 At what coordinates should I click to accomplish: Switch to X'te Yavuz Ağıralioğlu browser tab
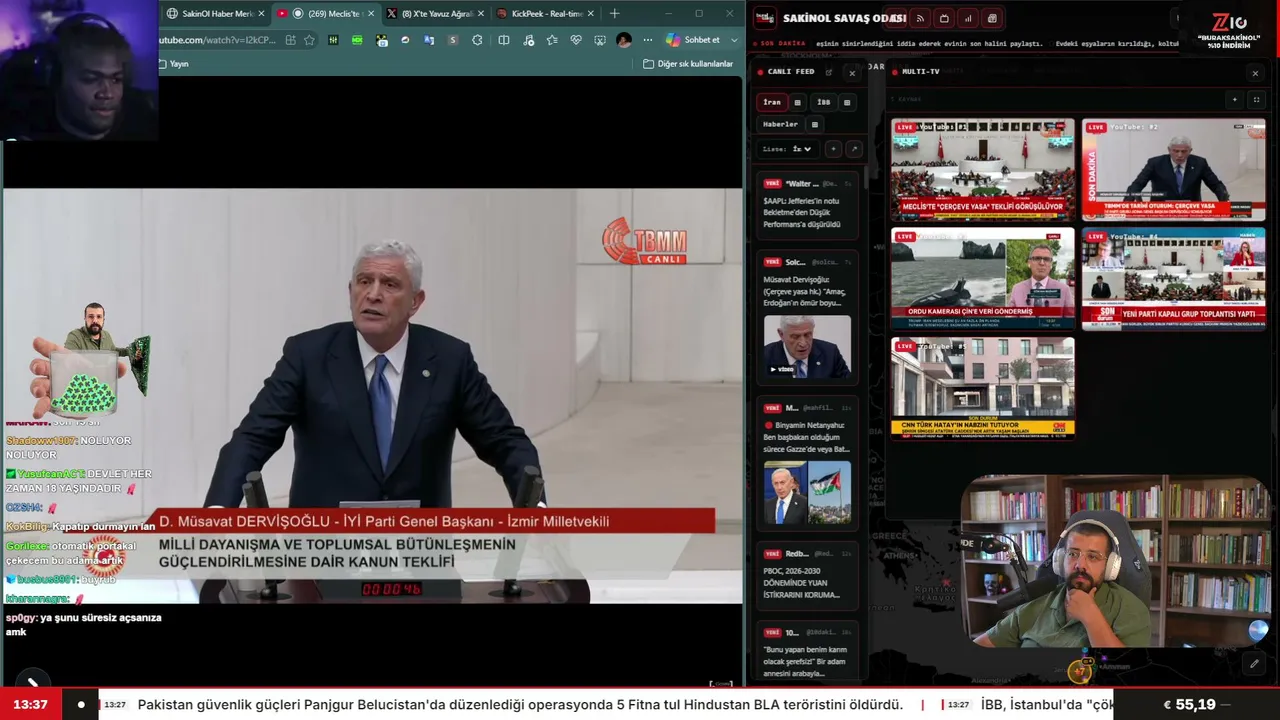434,13
